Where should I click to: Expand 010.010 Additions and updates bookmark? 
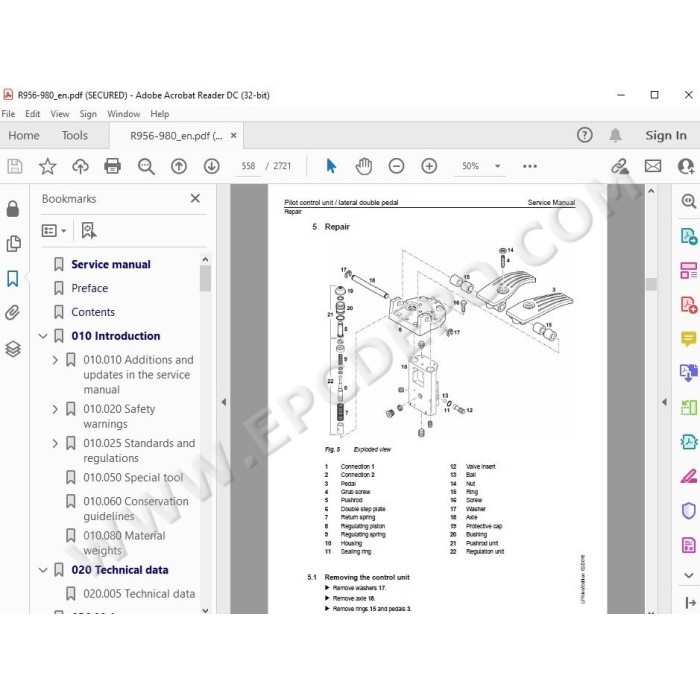coord(55,360)
